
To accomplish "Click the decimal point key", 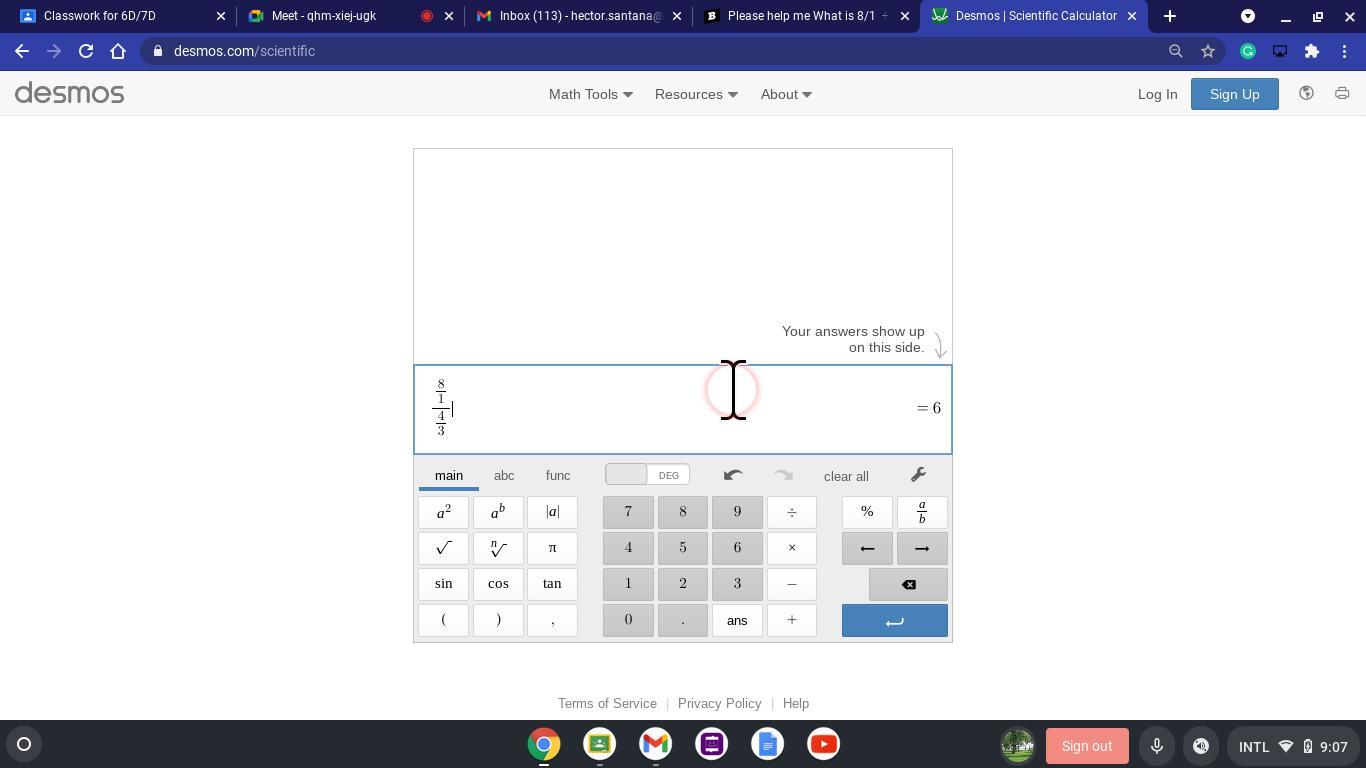I will [x=683, y=620].
